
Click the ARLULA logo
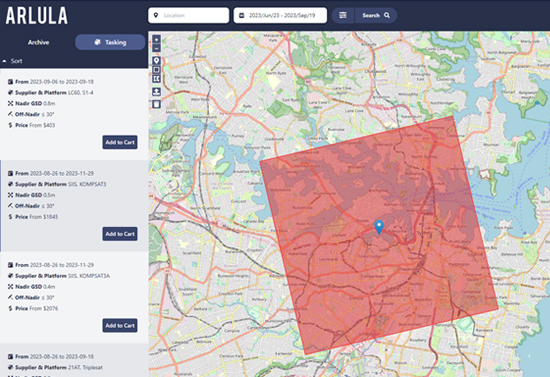point(37,16)
